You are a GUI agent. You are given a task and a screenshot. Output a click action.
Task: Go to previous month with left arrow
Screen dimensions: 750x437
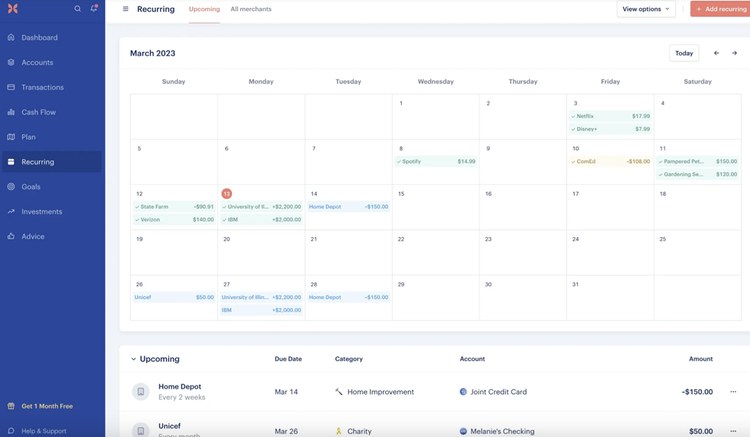(716, 53)
